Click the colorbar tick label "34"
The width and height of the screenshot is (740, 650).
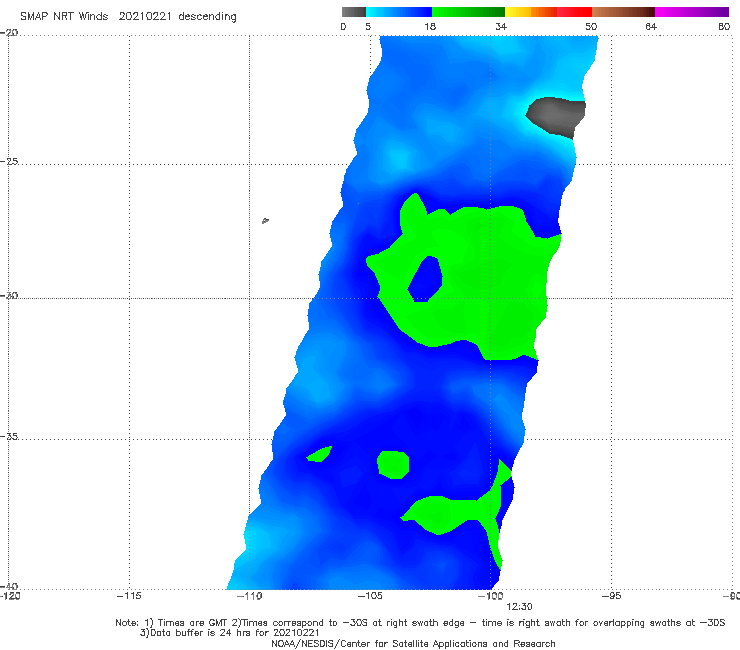coord(501,27)
